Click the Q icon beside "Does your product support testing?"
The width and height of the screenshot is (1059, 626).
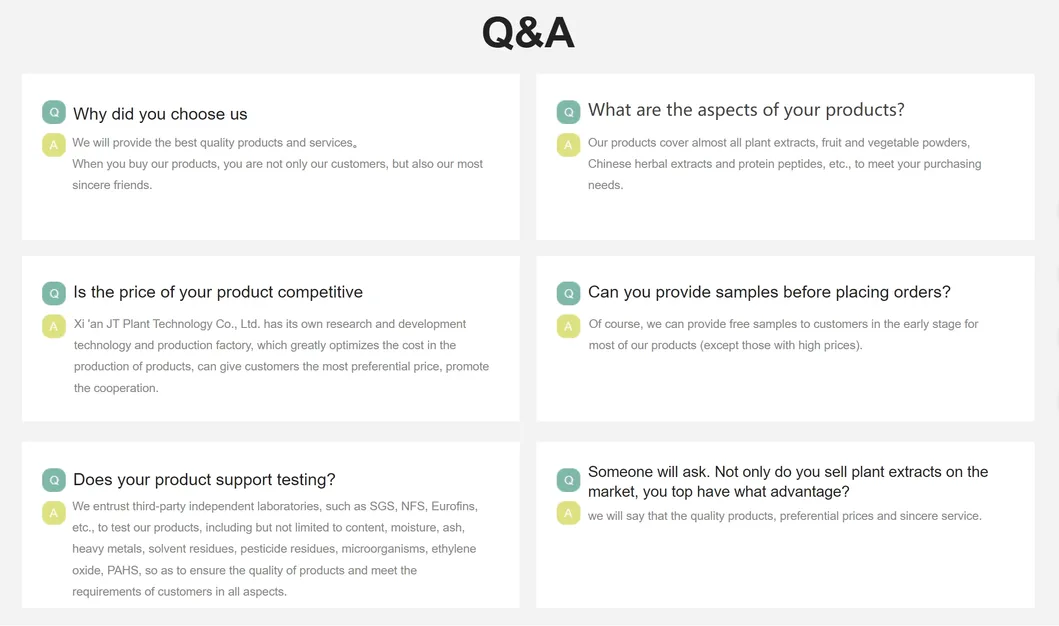54,480
